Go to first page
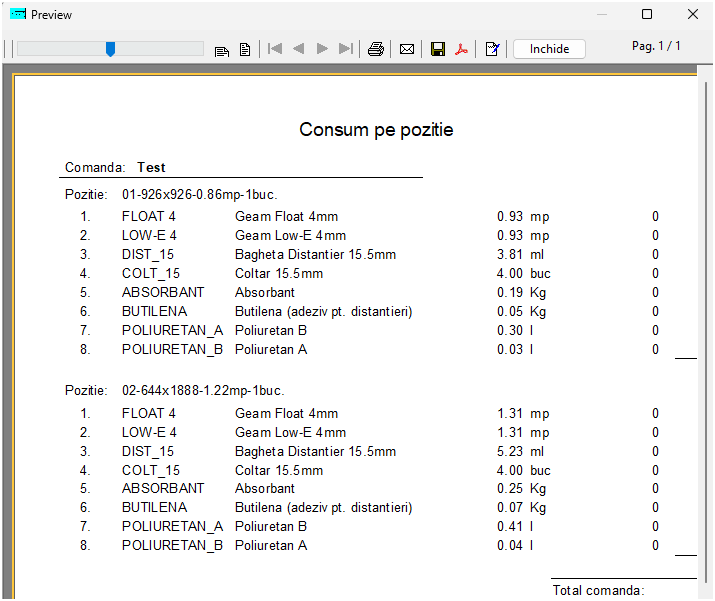This screenshot has width=715, height=601. (x=275, y=48)
